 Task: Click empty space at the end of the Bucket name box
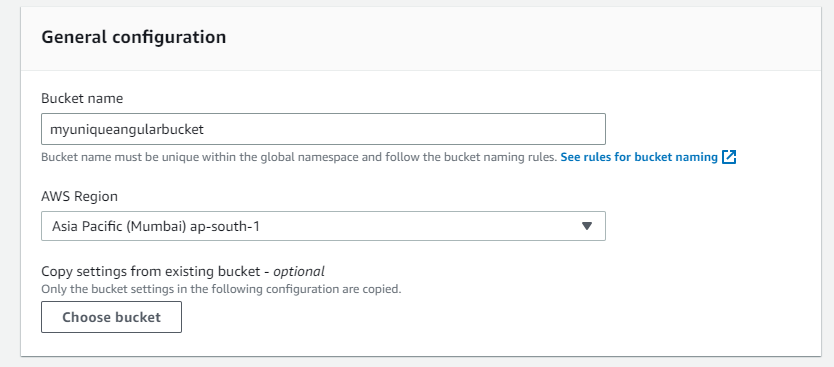[404, 129]
